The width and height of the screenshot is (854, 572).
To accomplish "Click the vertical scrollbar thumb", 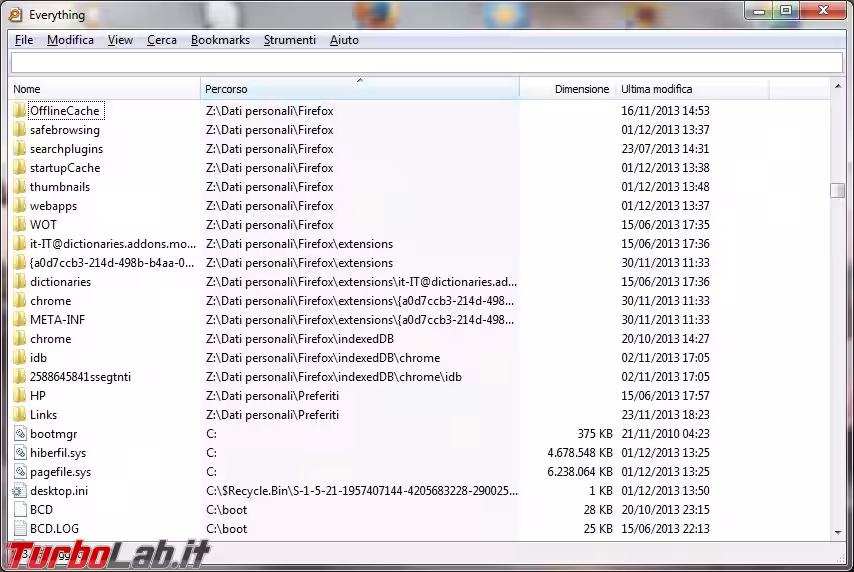I will coord(838,190).
